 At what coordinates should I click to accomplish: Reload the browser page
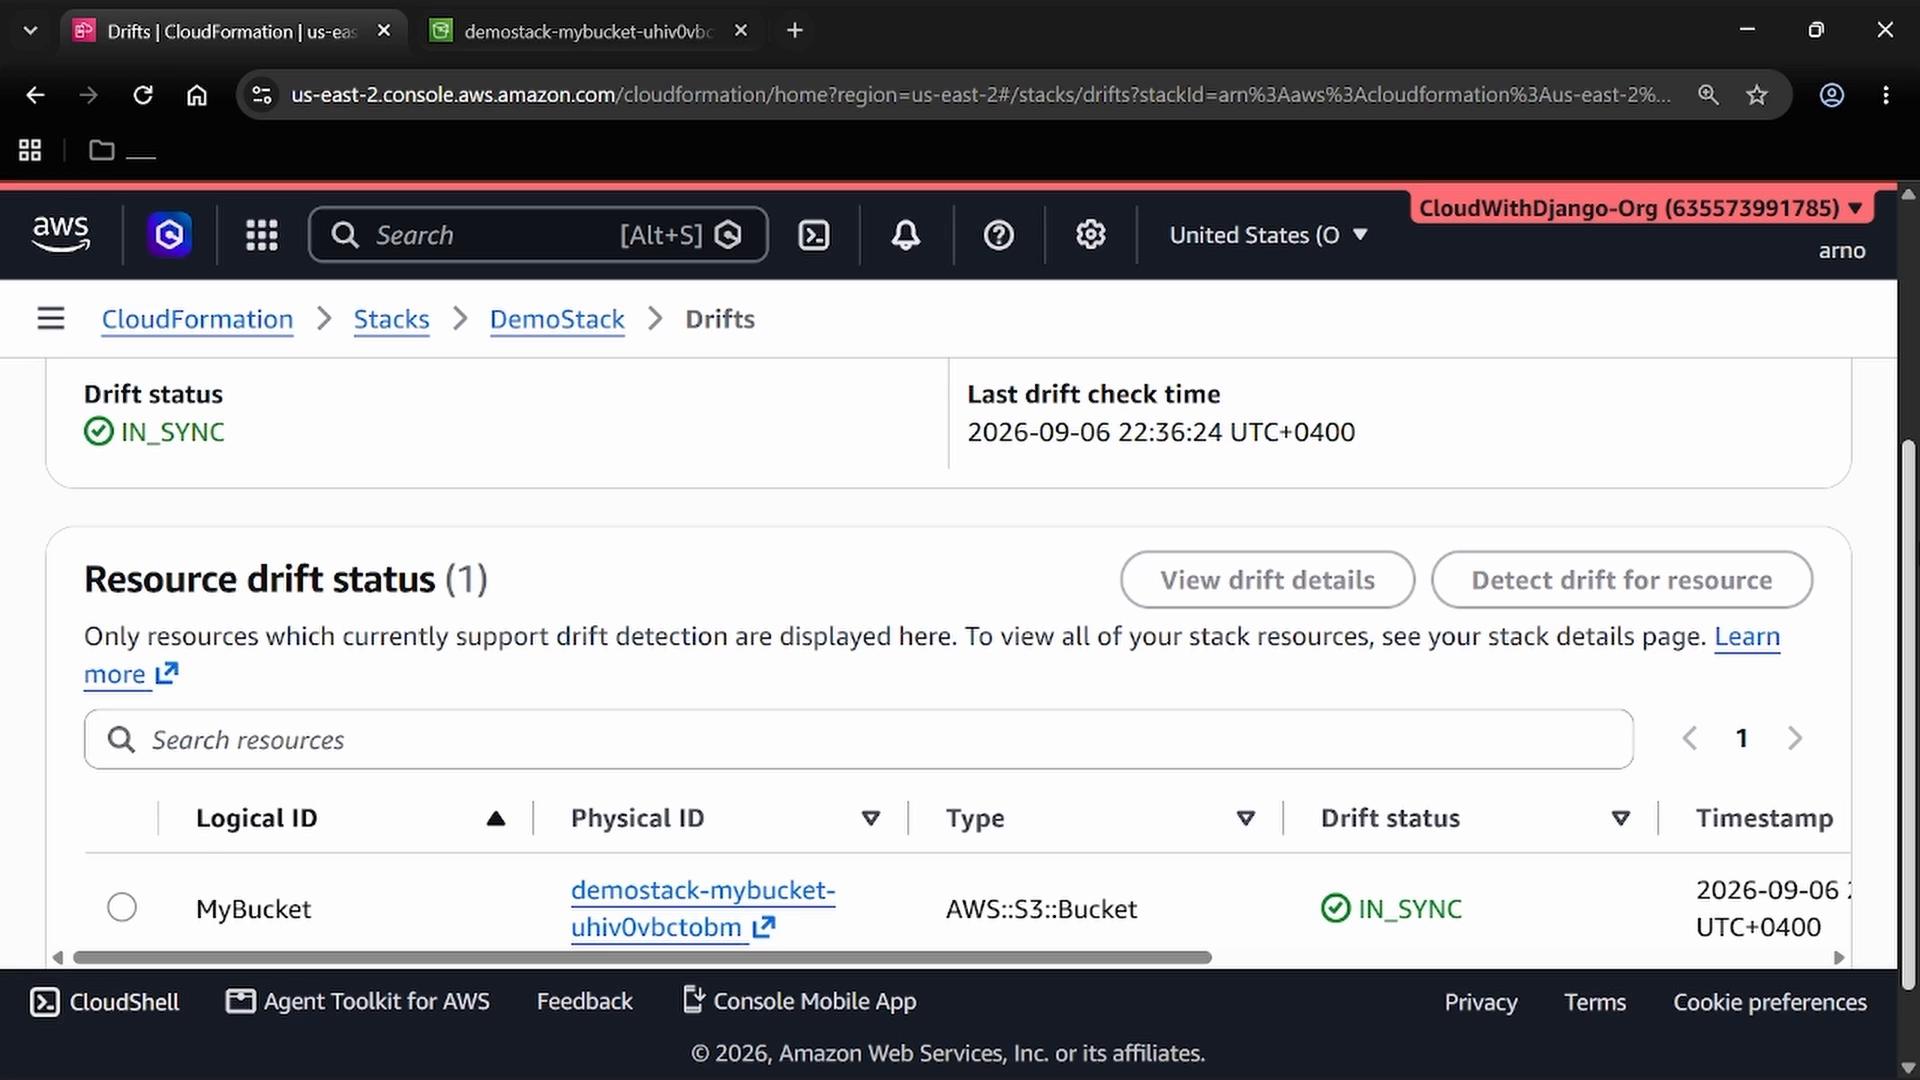coord(143,95)
